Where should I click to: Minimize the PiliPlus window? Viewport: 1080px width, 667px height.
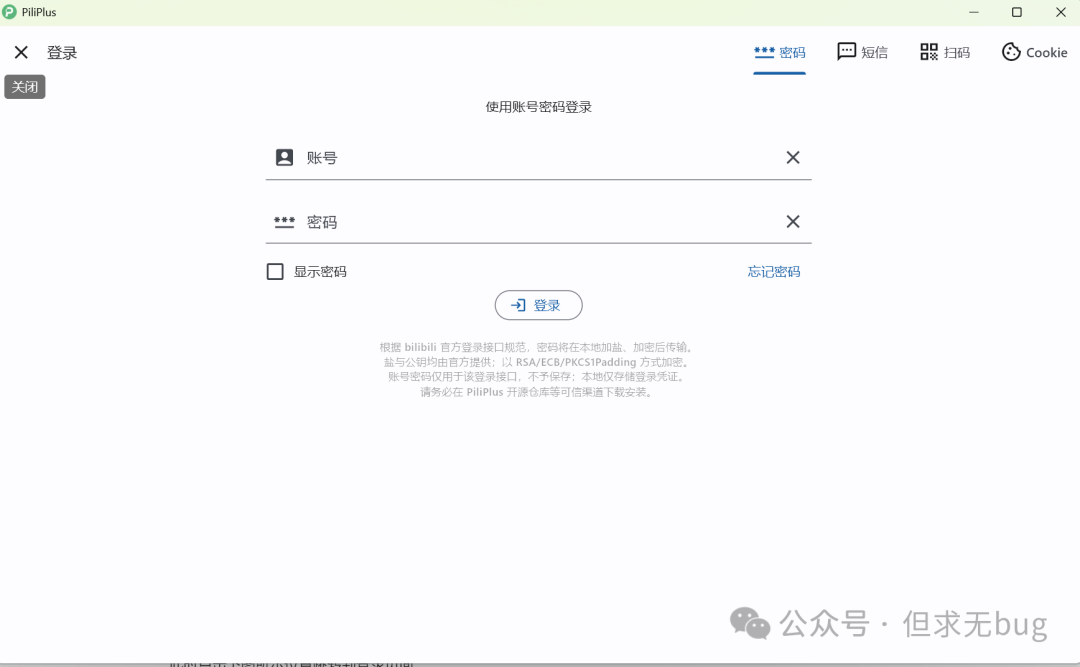973,12
